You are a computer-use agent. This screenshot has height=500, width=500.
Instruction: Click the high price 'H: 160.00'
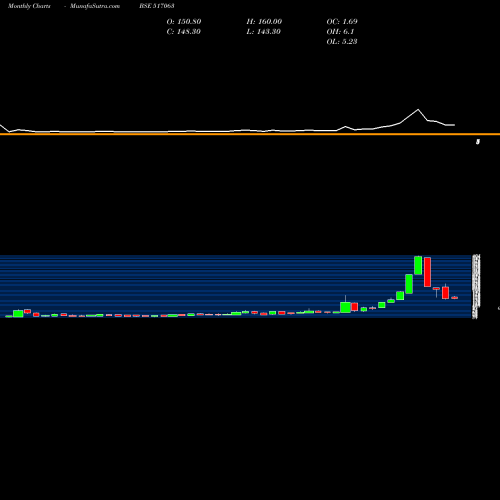(x=264, y=21)
